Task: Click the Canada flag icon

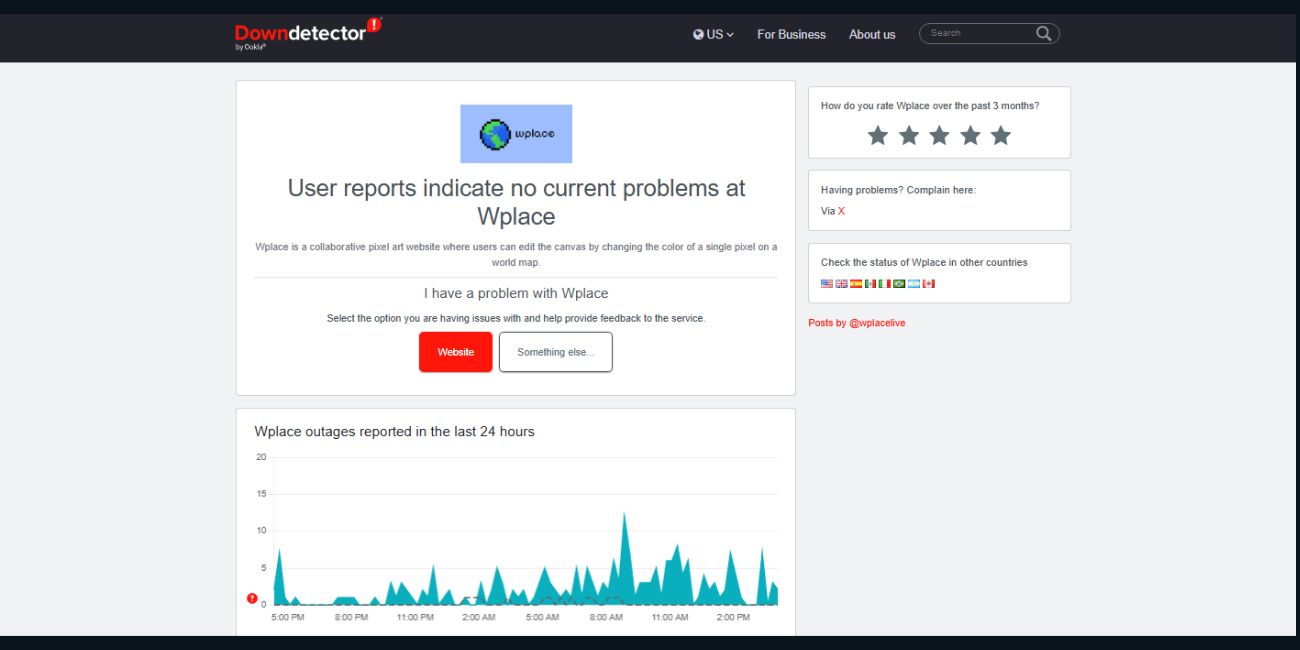Action: pos(928,283)
